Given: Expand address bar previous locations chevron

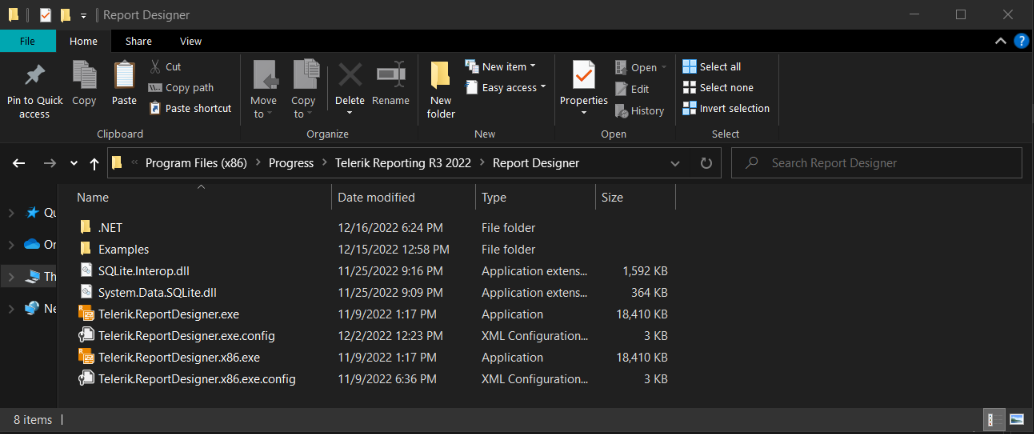Looking at the screenshot, I should [x=675, y=163].
